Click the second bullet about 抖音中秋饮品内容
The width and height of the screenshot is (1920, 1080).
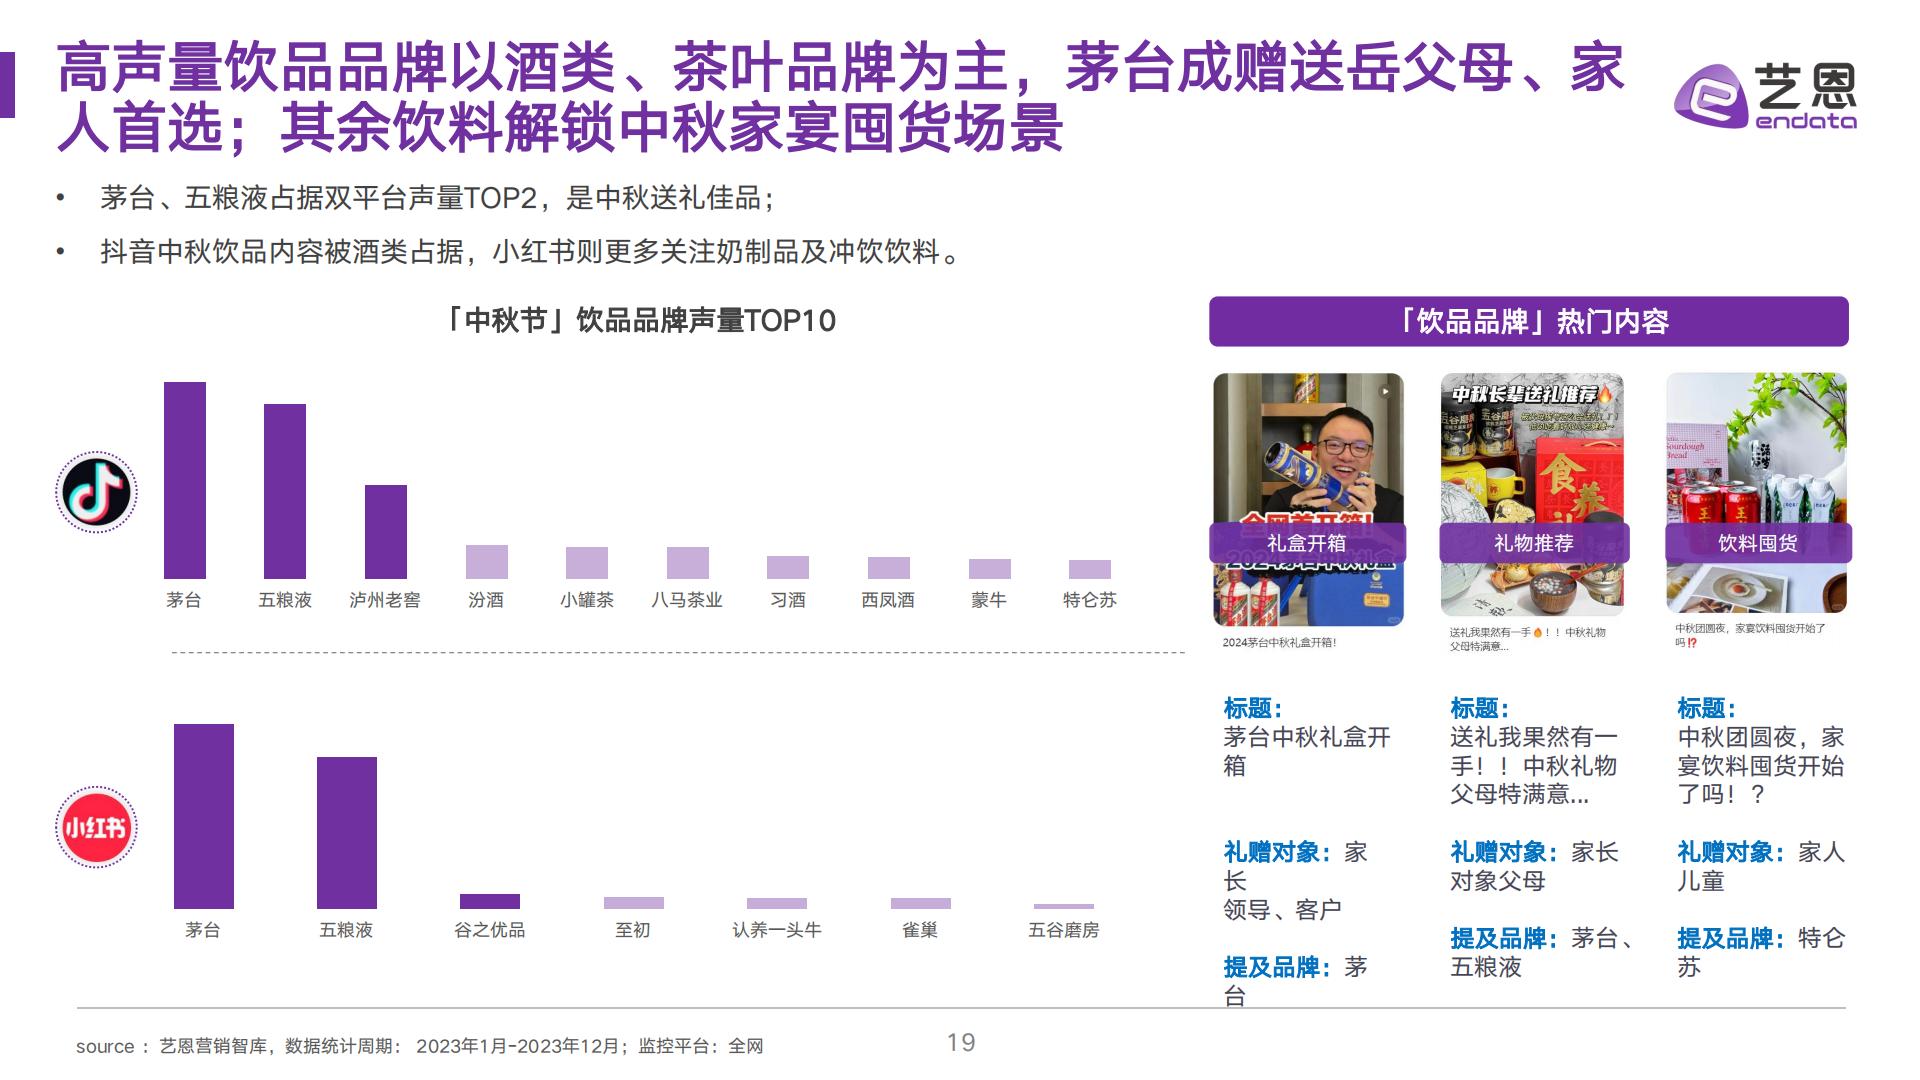(x=531, y=252)
